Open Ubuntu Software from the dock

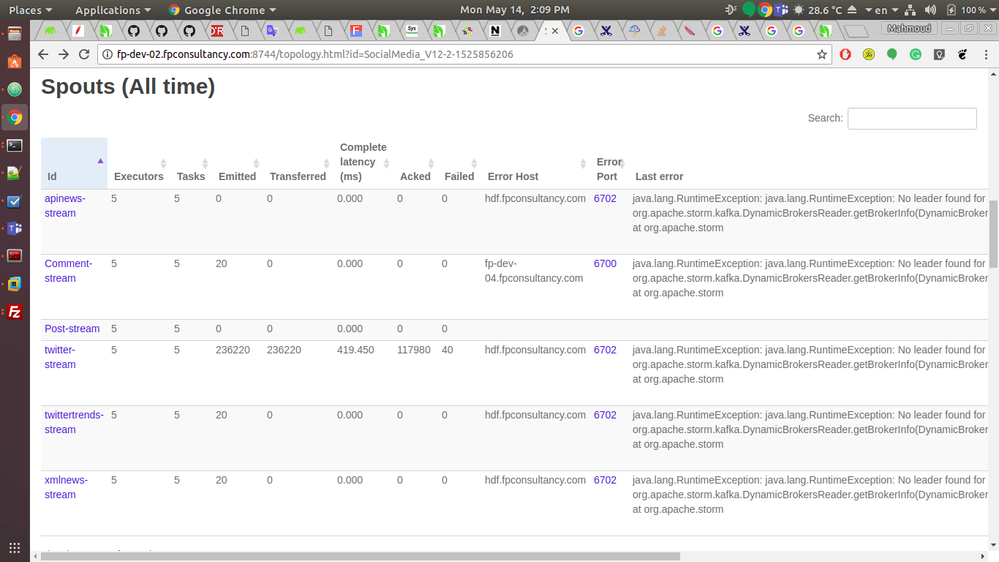[14, 62]
